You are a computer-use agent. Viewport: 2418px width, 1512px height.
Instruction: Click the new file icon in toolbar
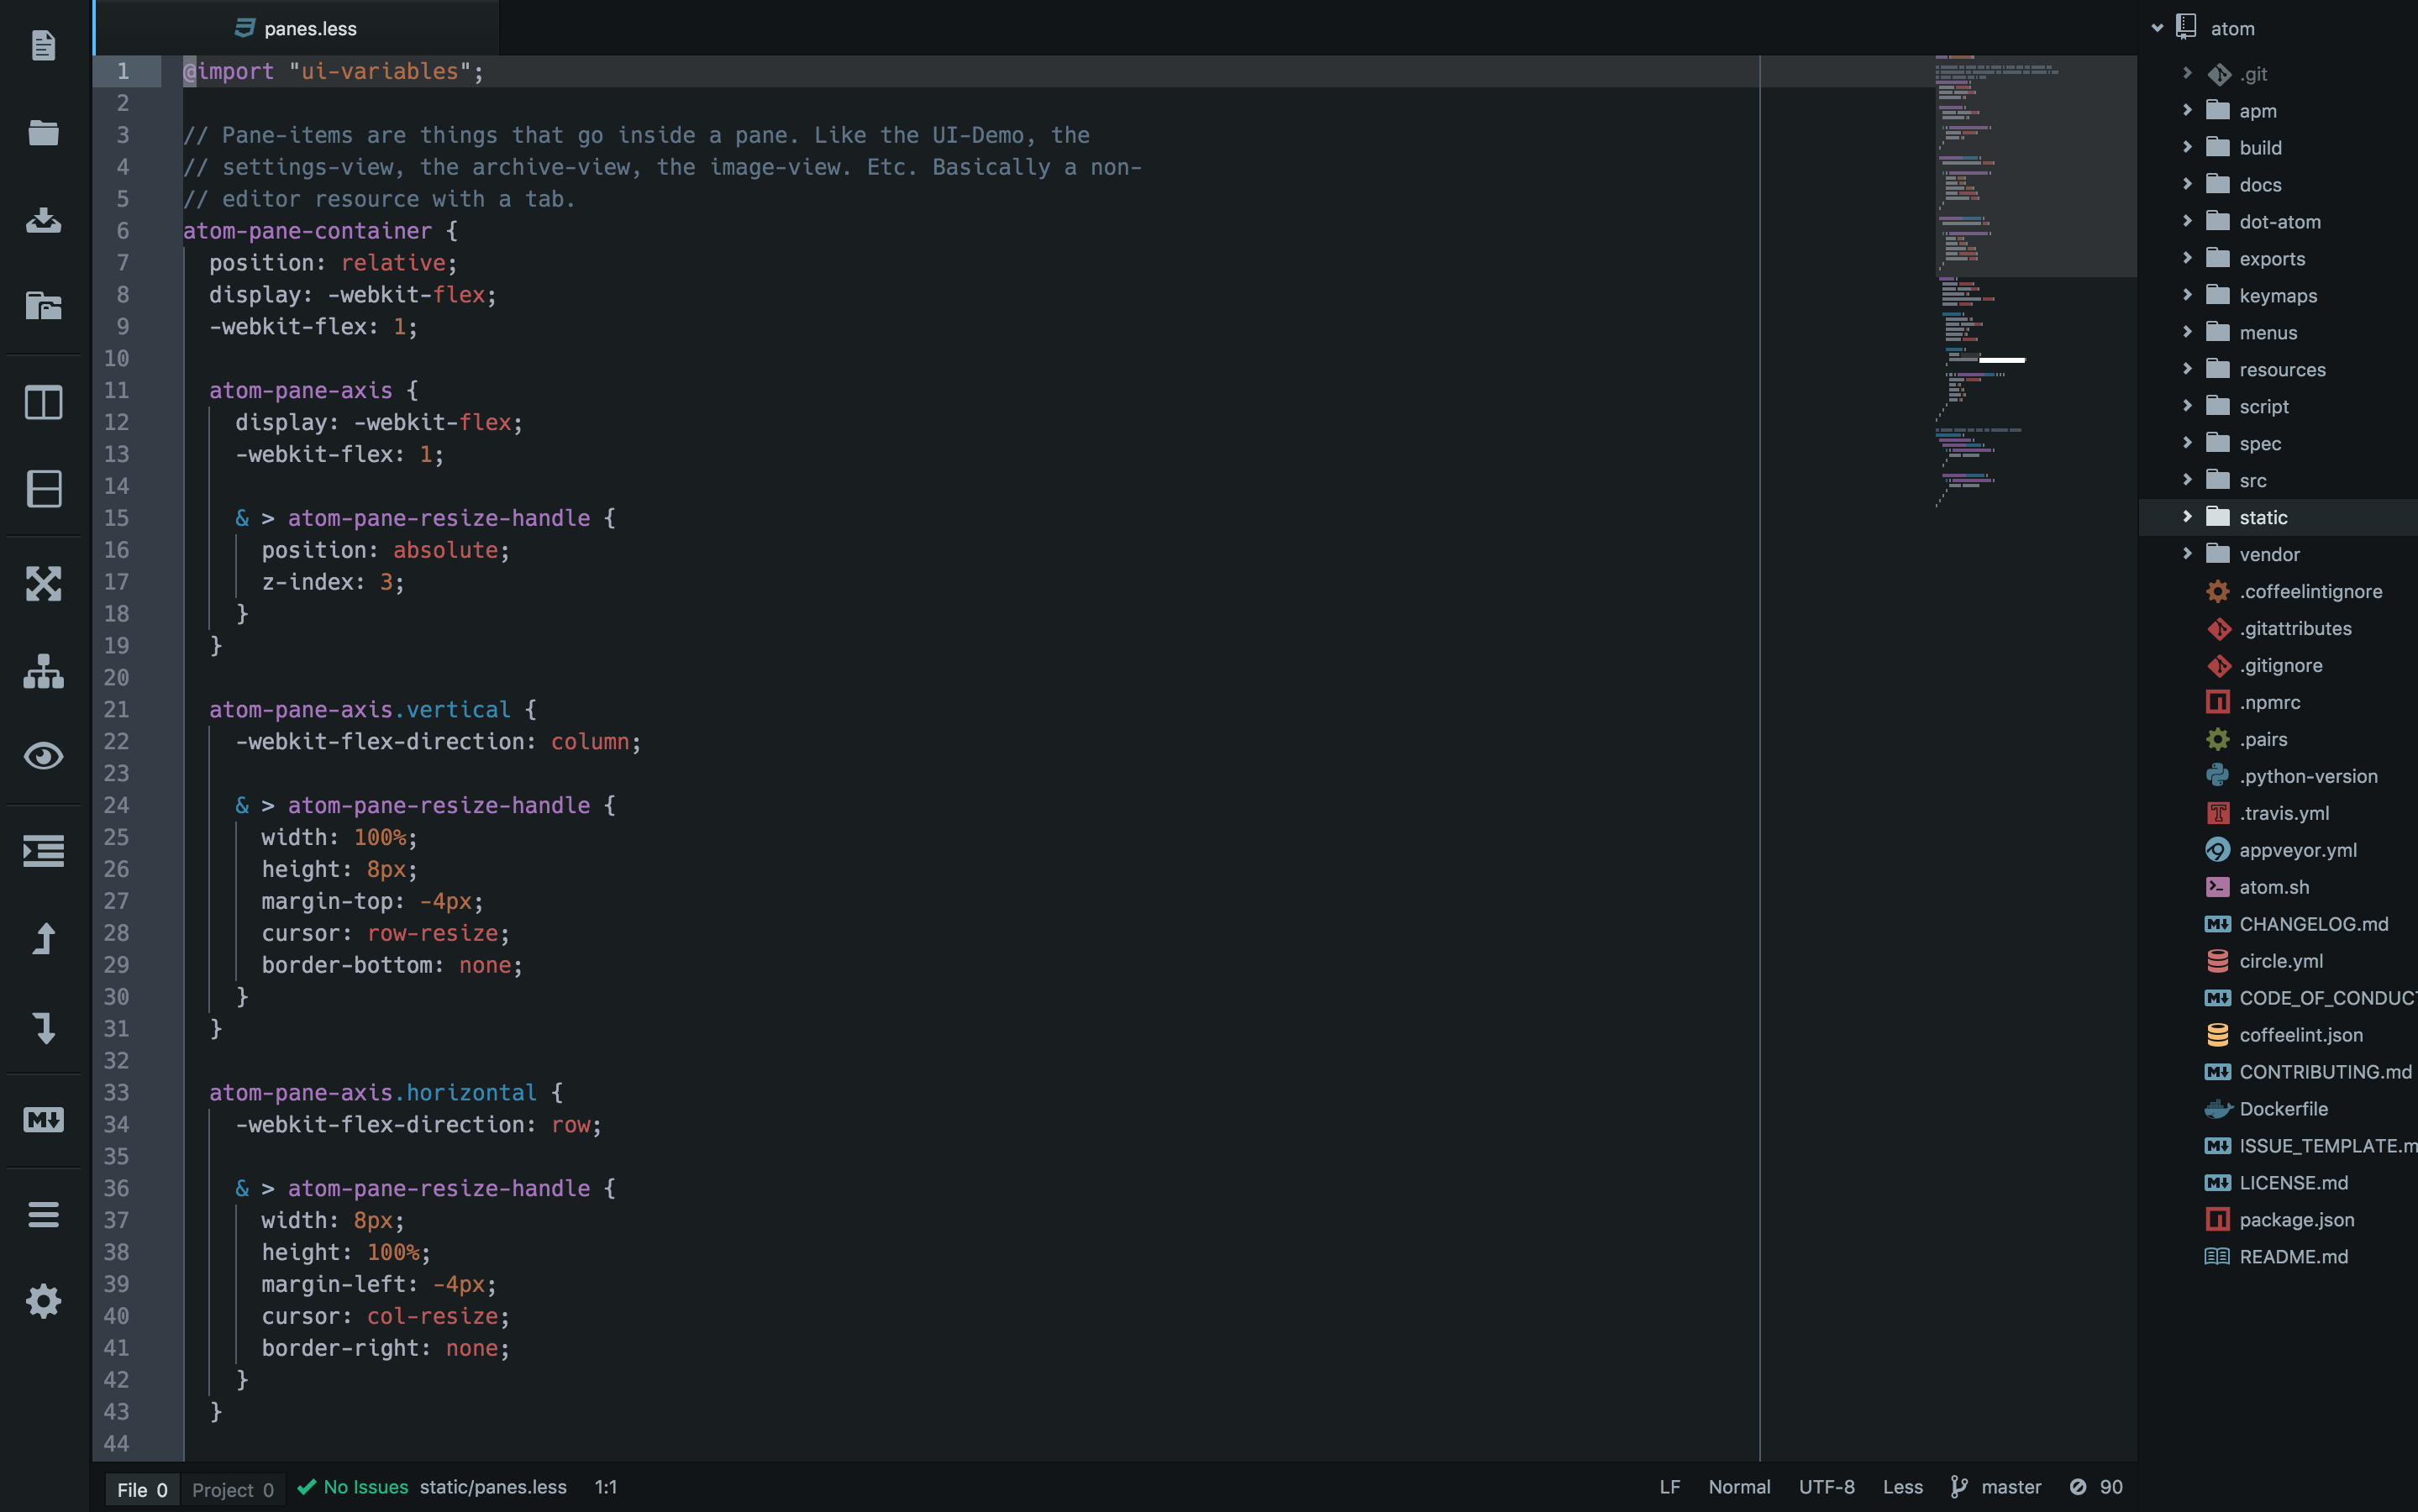click(x=43, y=45)
